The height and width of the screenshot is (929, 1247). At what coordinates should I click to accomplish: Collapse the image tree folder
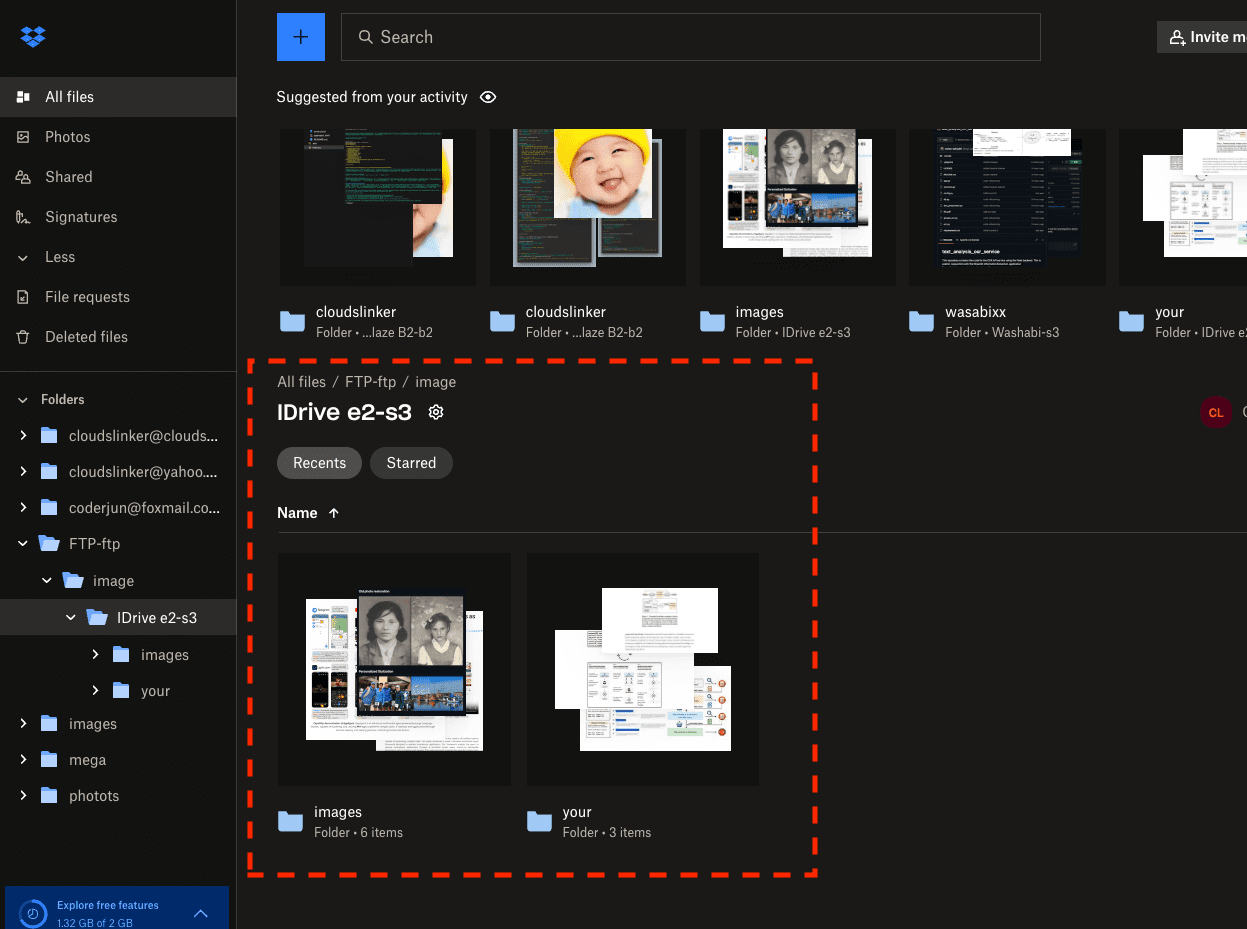[x=47, y=581]
